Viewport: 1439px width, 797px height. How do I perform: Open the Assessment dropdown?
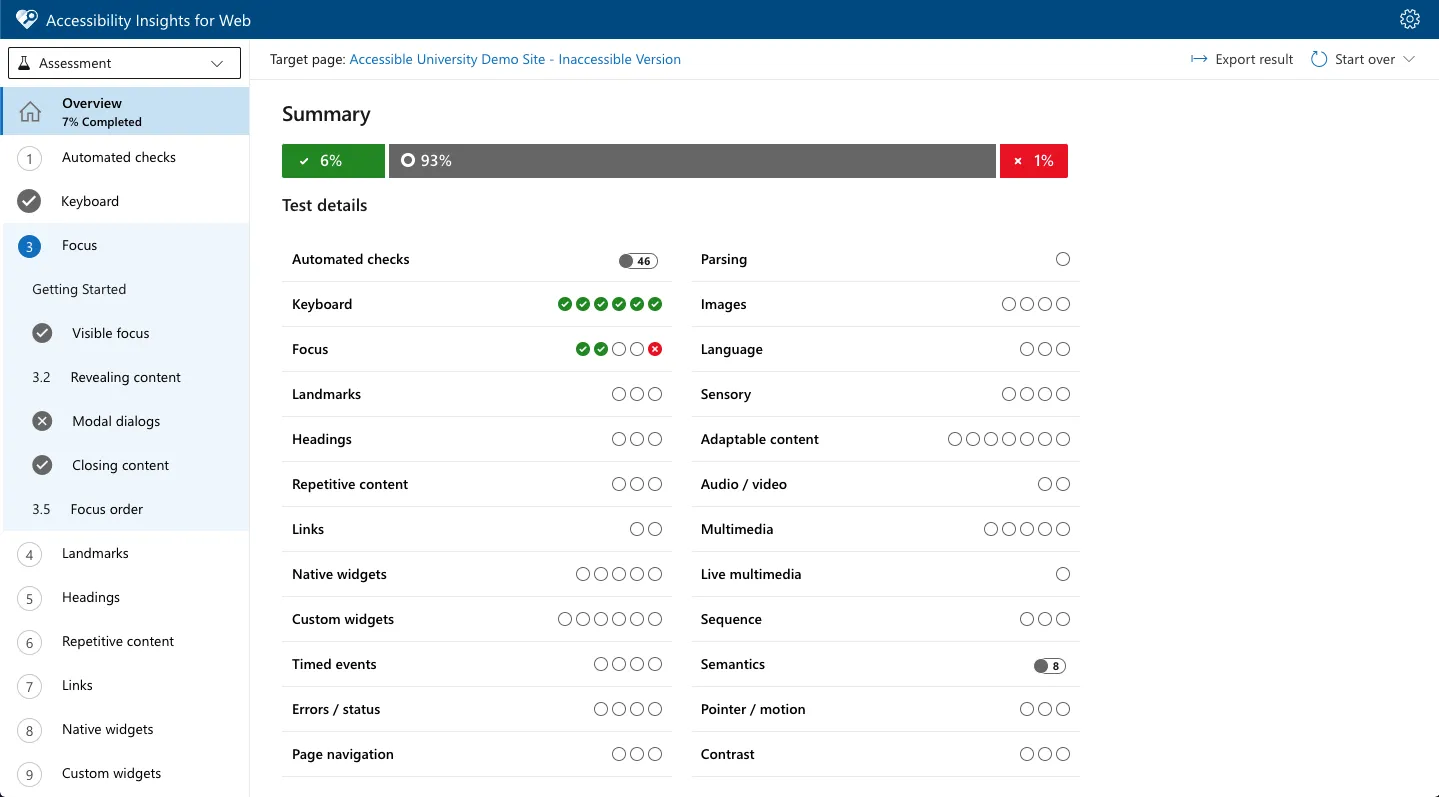click(x=124, y=63)
